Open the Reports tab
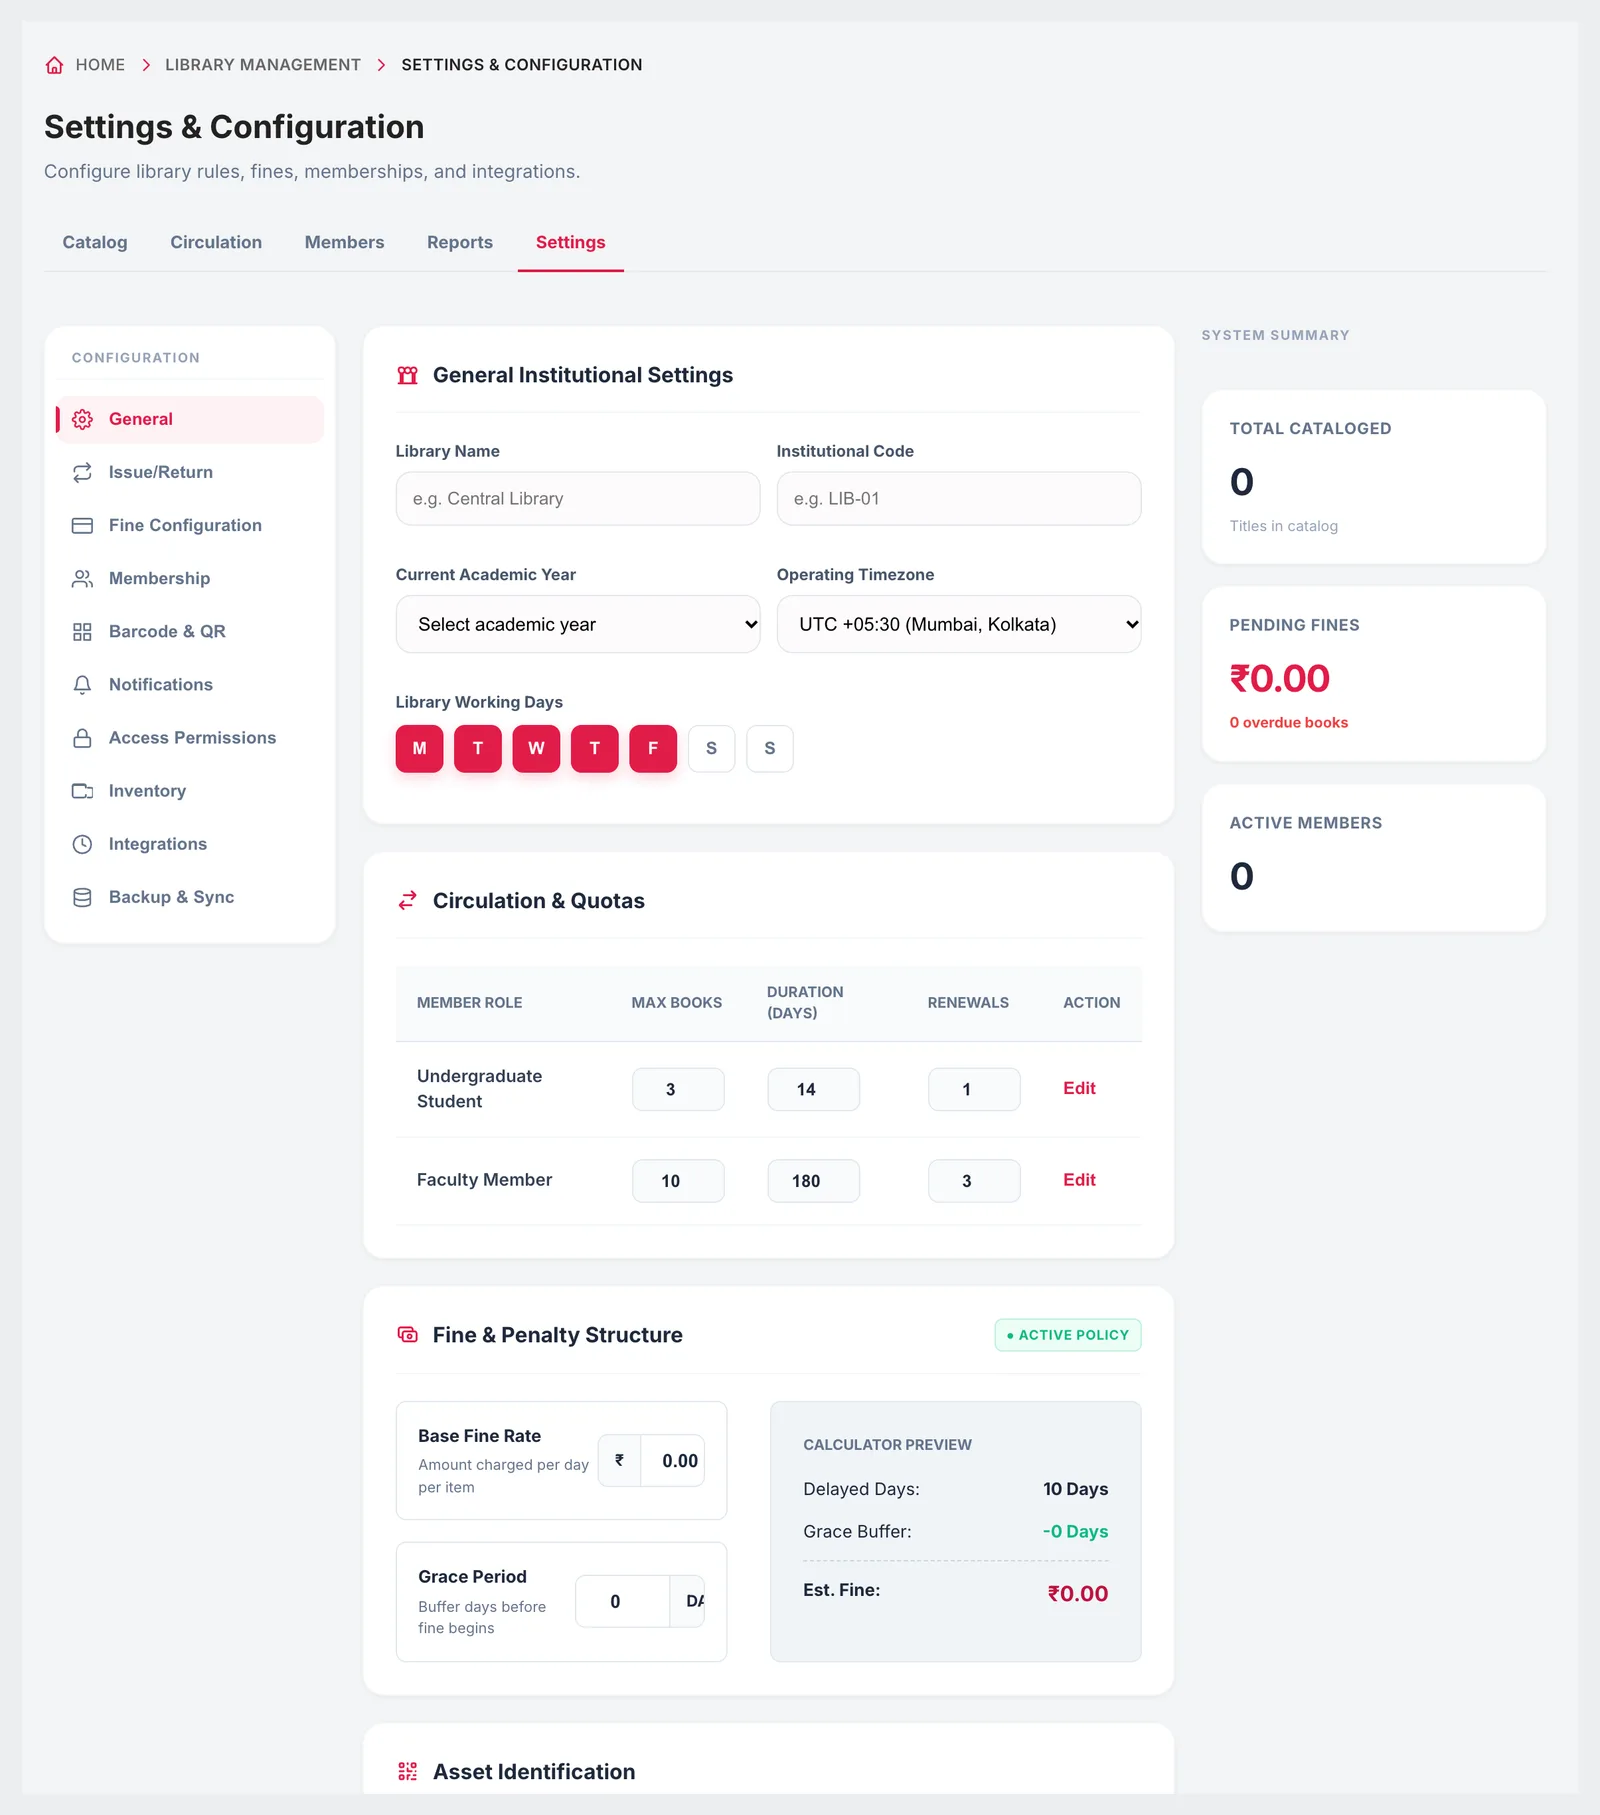Viewport: 1600px width, 1815px height. (460, 243)
